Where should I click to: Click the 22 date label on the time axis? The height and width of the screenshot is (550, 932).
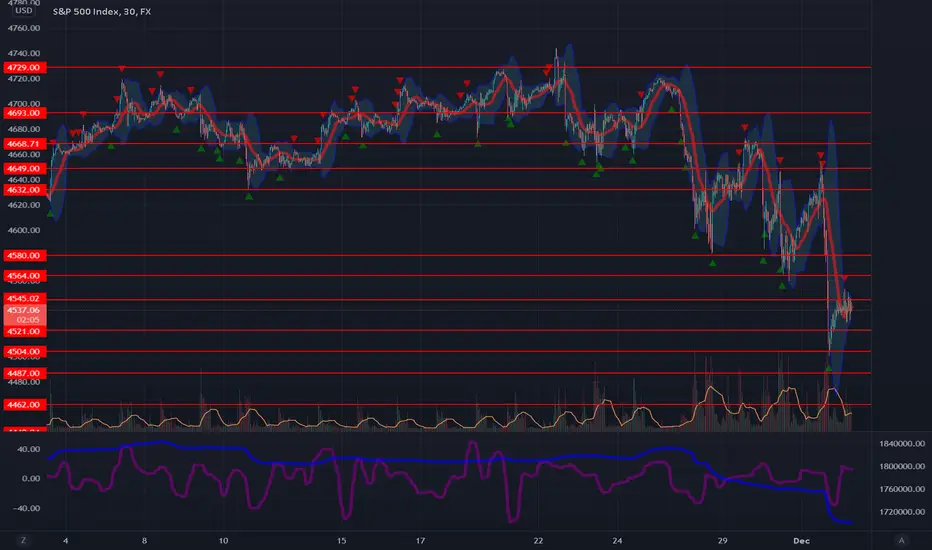point(538,540)
